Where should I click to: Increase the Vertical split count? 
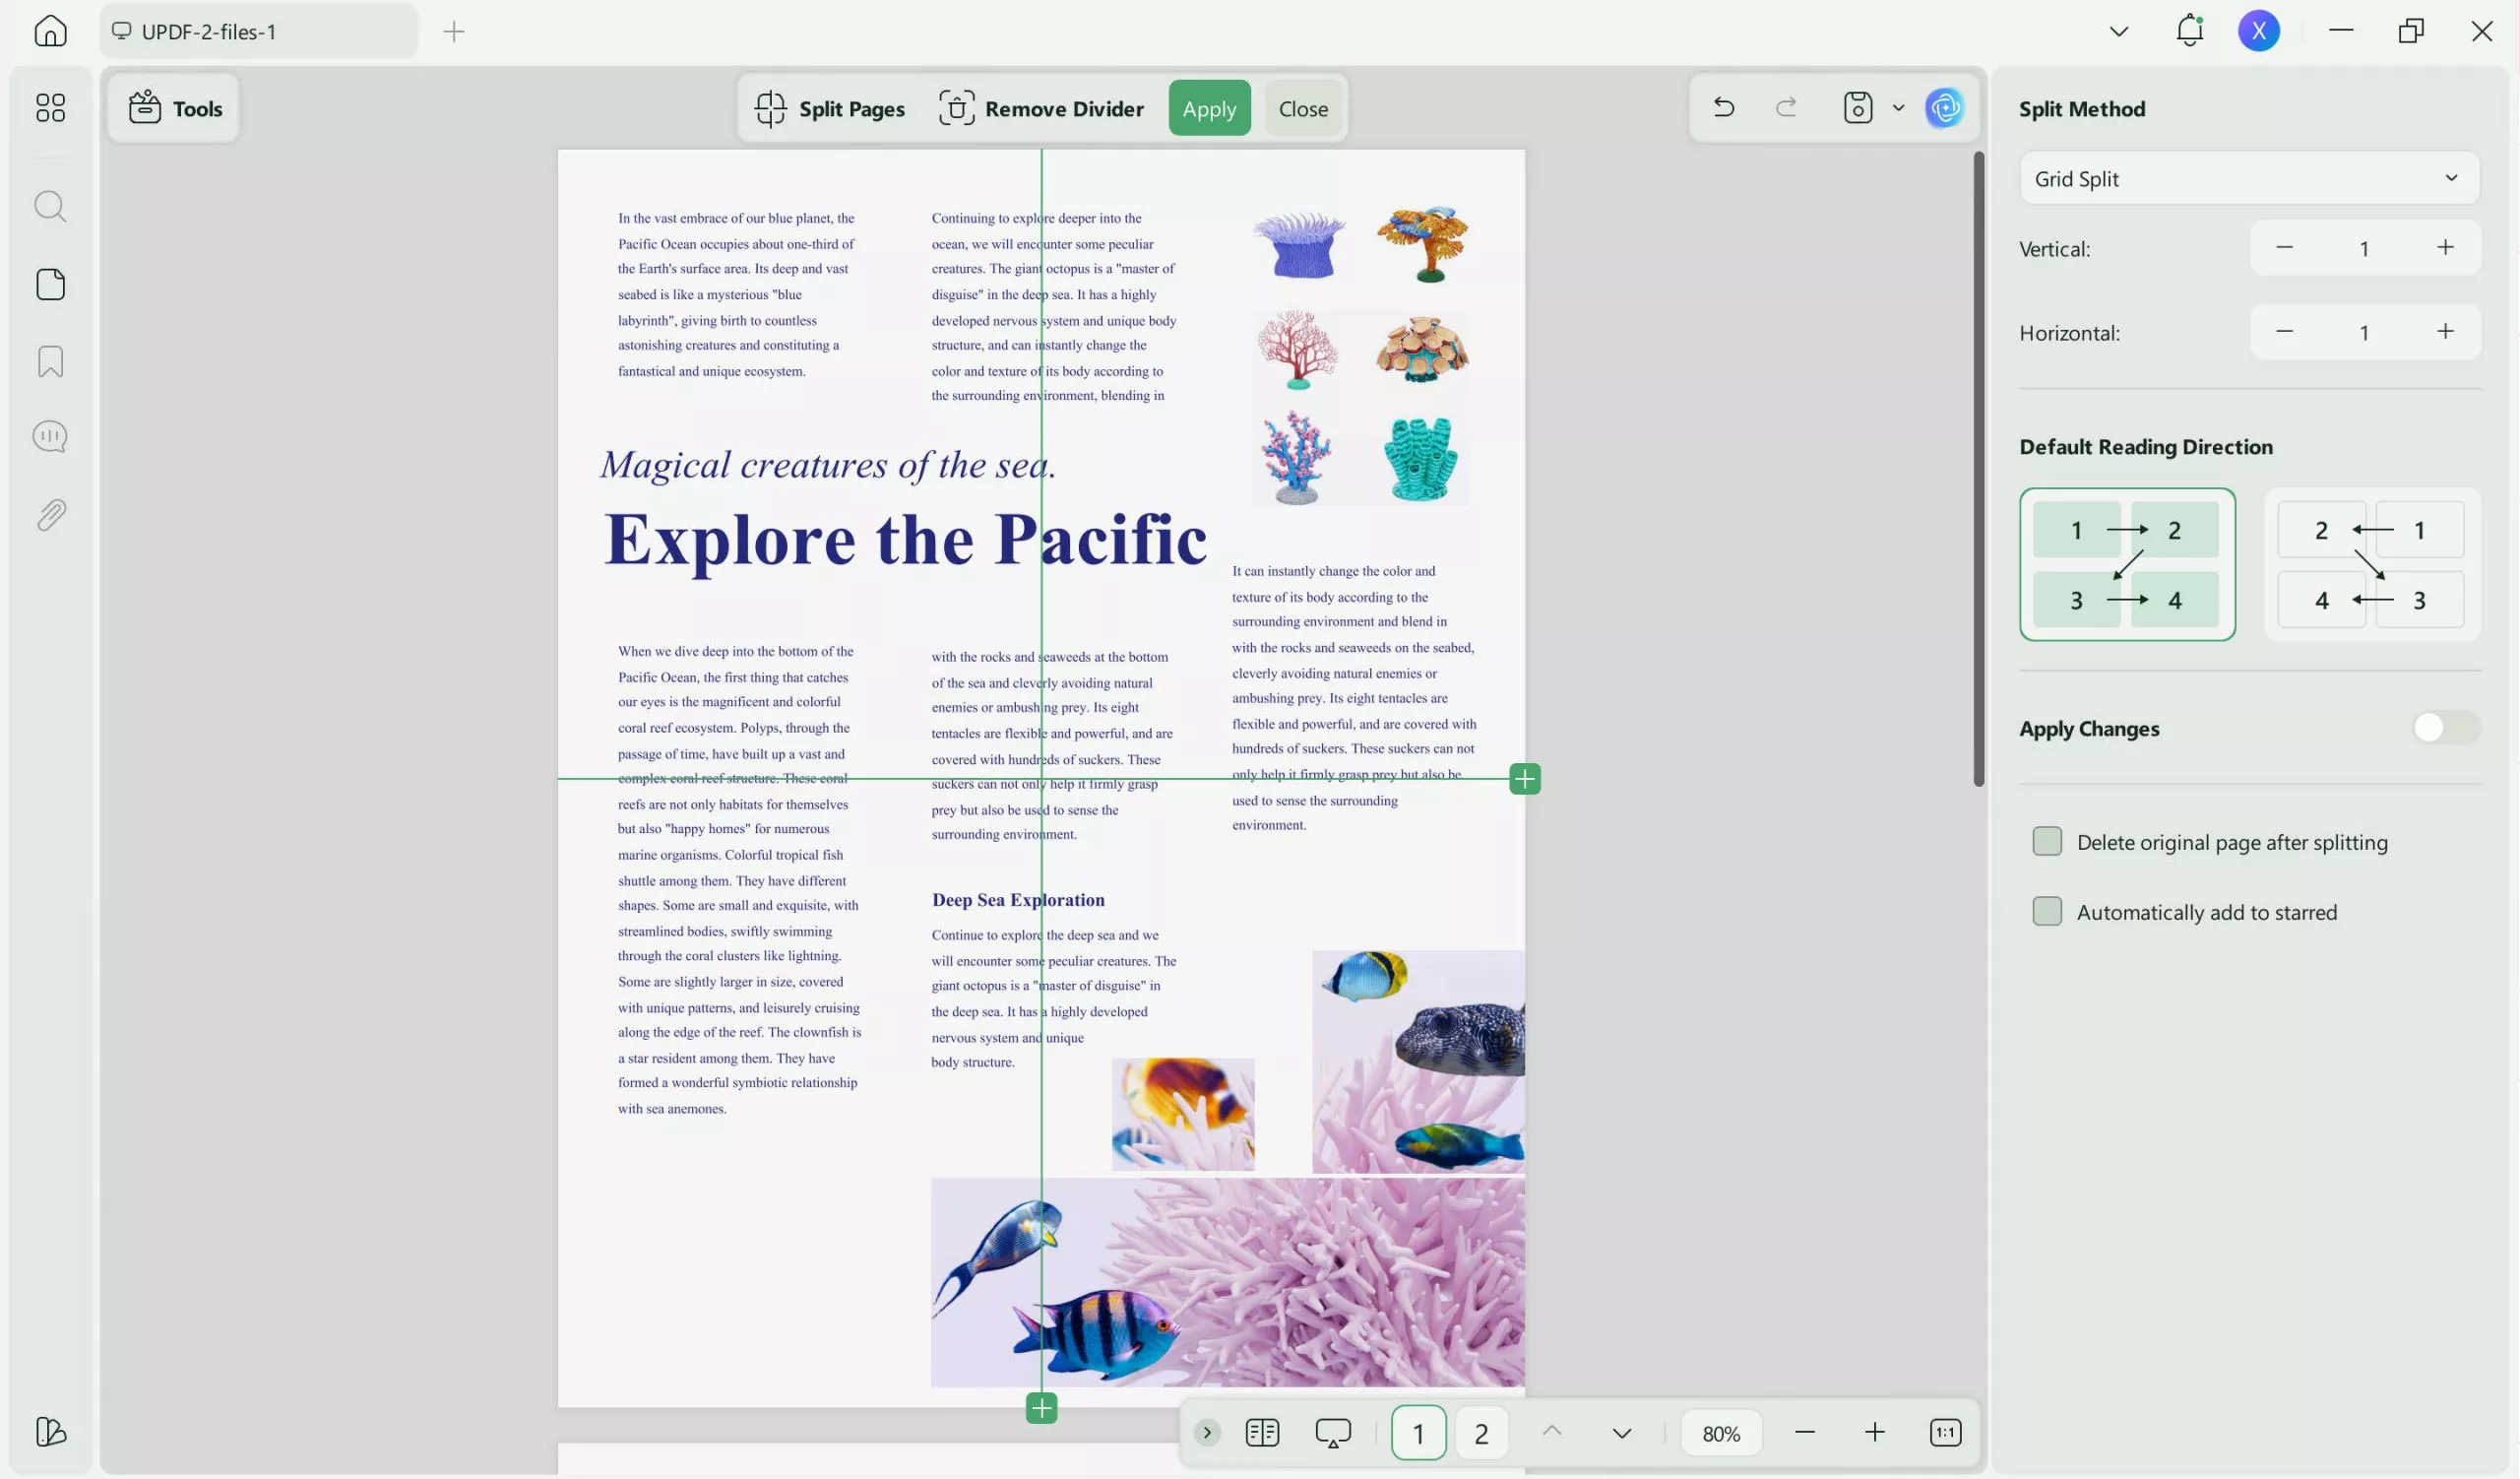pos(2445,248)
